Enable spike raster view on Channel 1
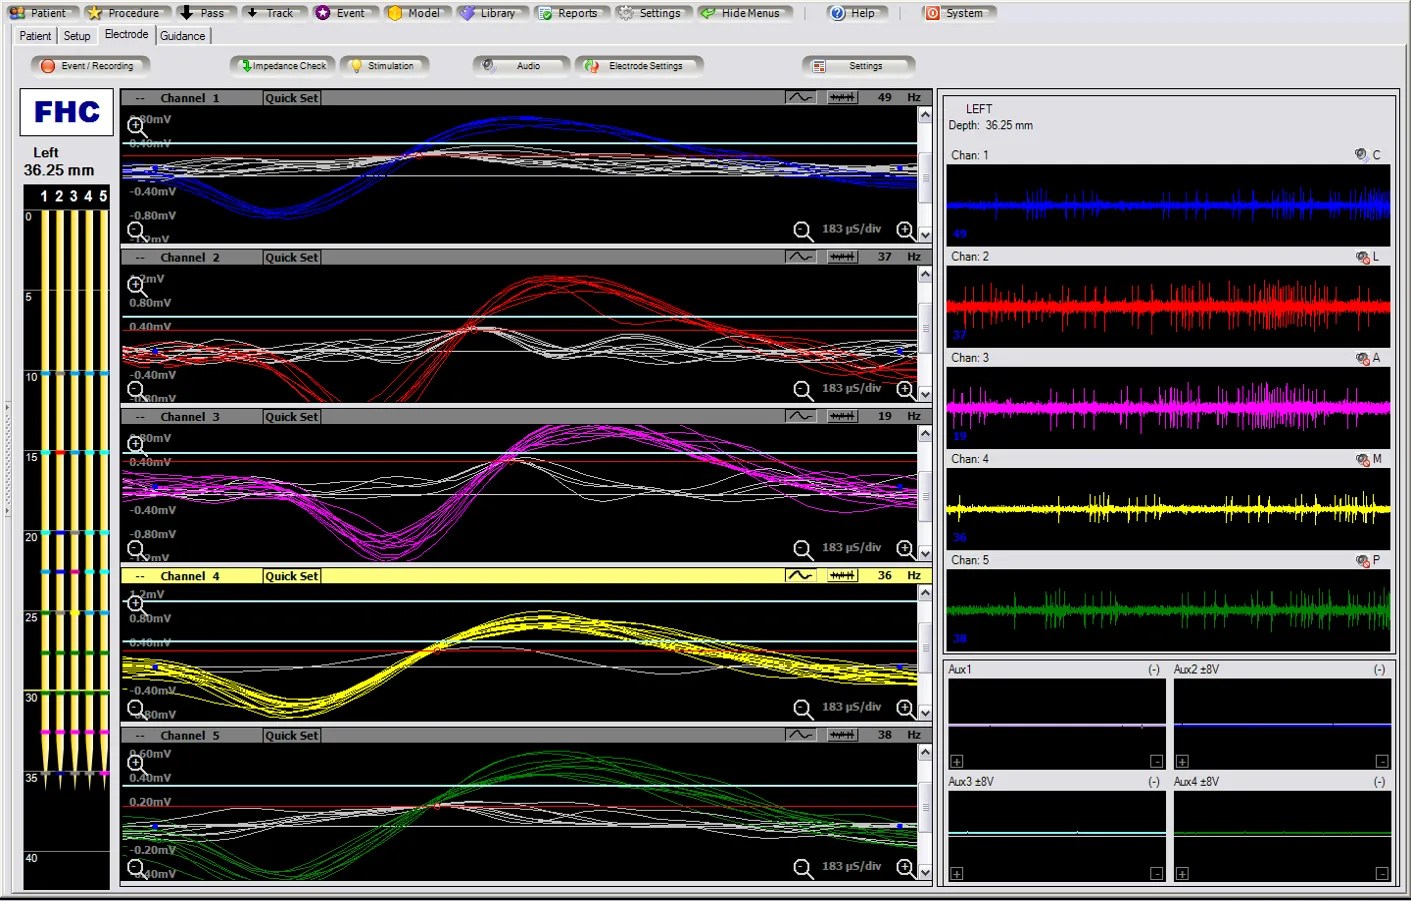This screenshot has width=1411, height=901. (841, 97)
